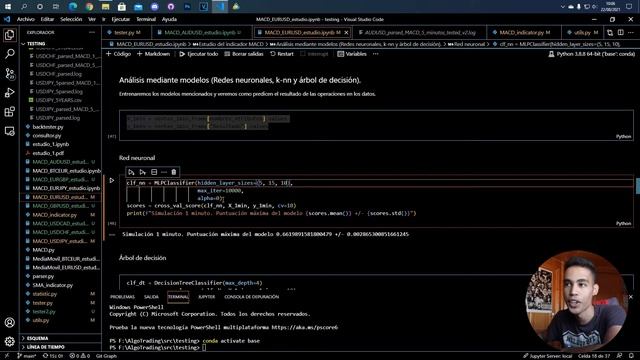The image size is (640, 360).
Task: Open the Windows Start menu
Action: coord(8,7)
